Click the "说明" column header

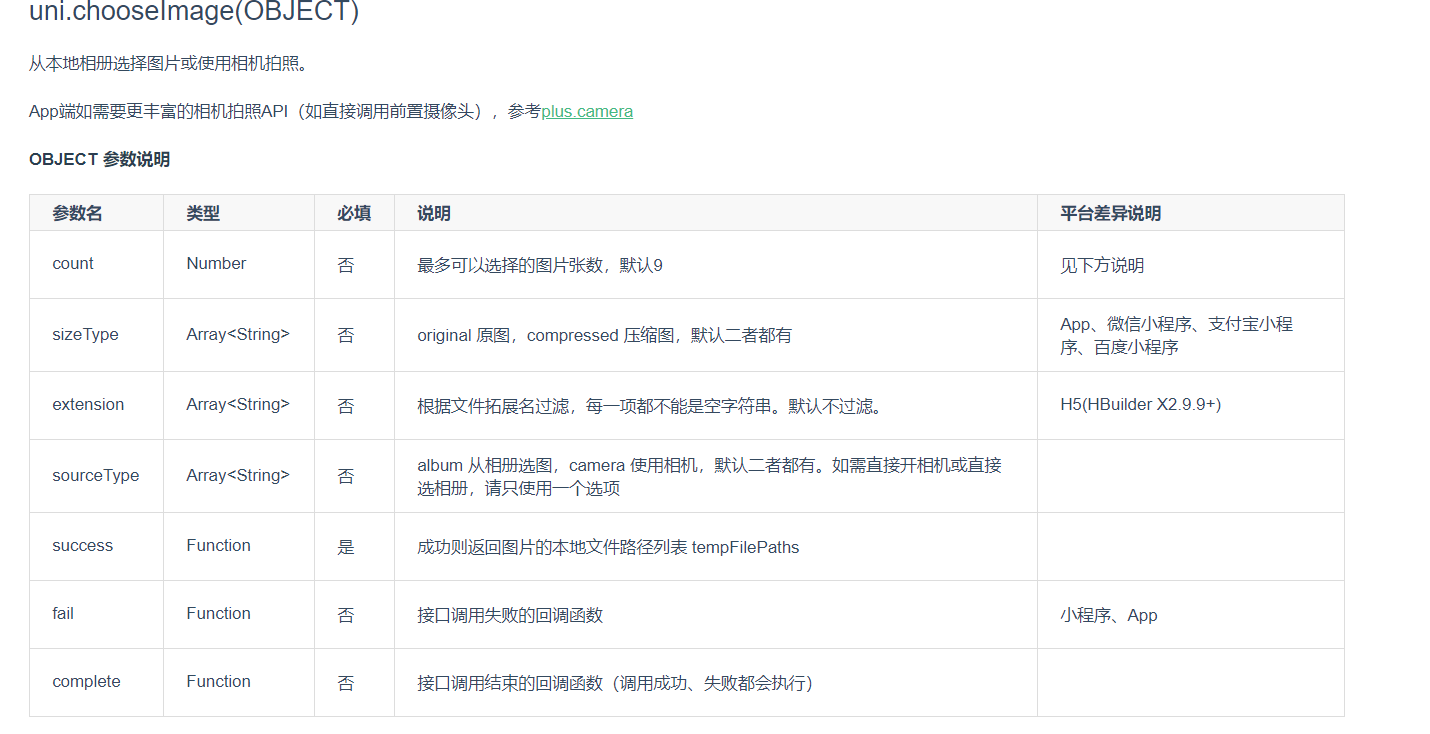pyautogui.click(x=434, y=213)
